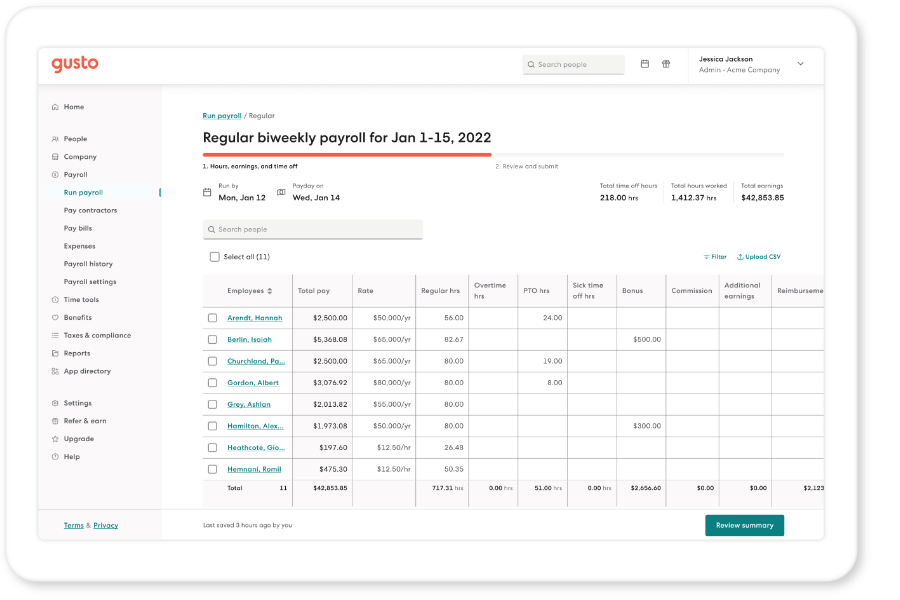900x600 pixels.
Task: Click the Upload CSV icon
Action: coord(741,257)
